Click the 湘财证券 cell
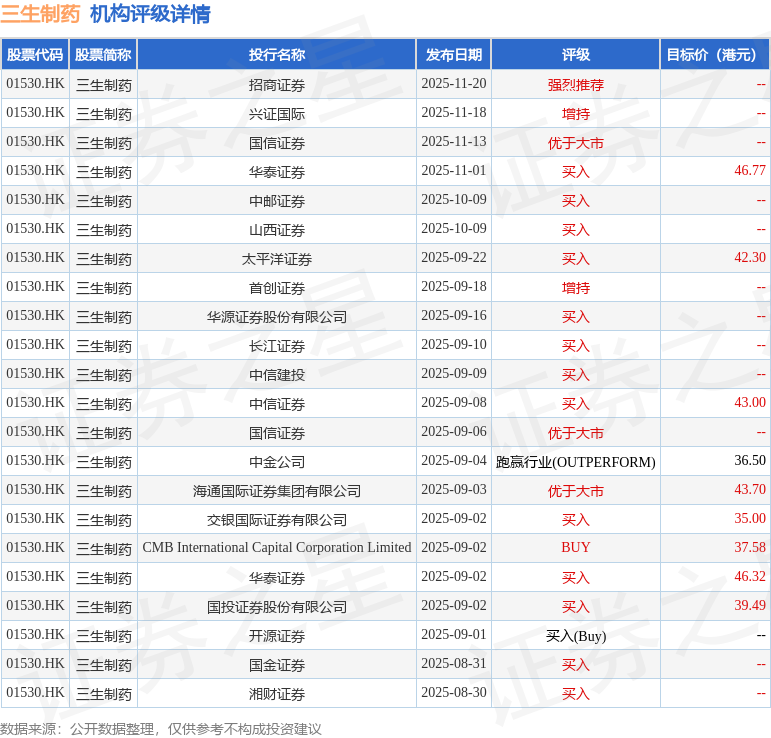Screen dimensions: 771x738 pos(277,694)
